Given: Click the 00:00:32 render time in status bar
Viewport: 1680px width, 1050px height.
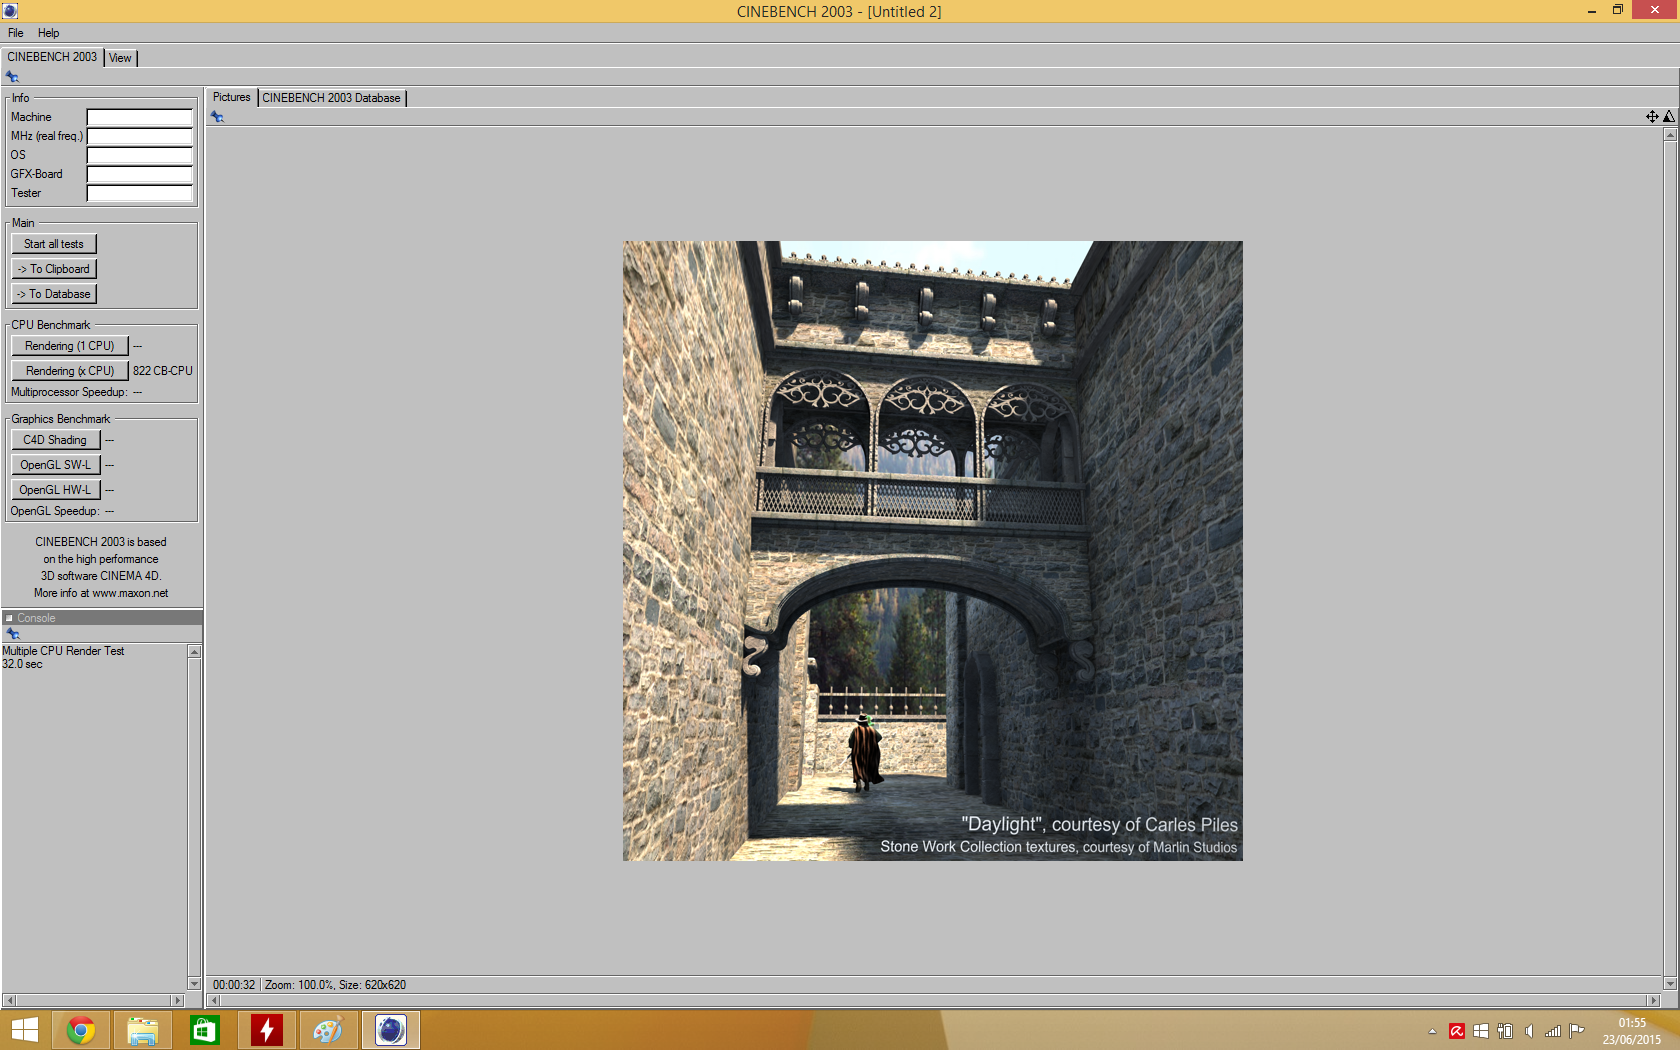Looking at the screenshot, I should coord(234,985).
